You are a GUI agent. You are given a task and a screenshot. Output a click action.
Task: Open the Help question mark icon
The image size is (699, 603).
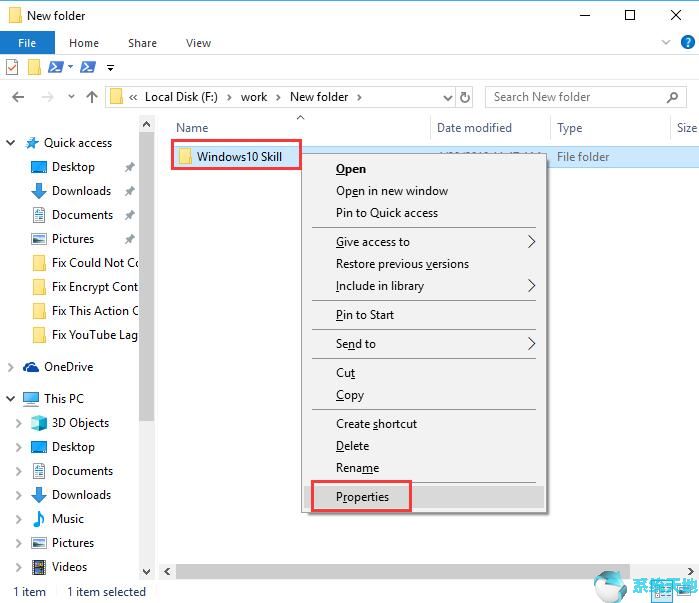(687, 42)
